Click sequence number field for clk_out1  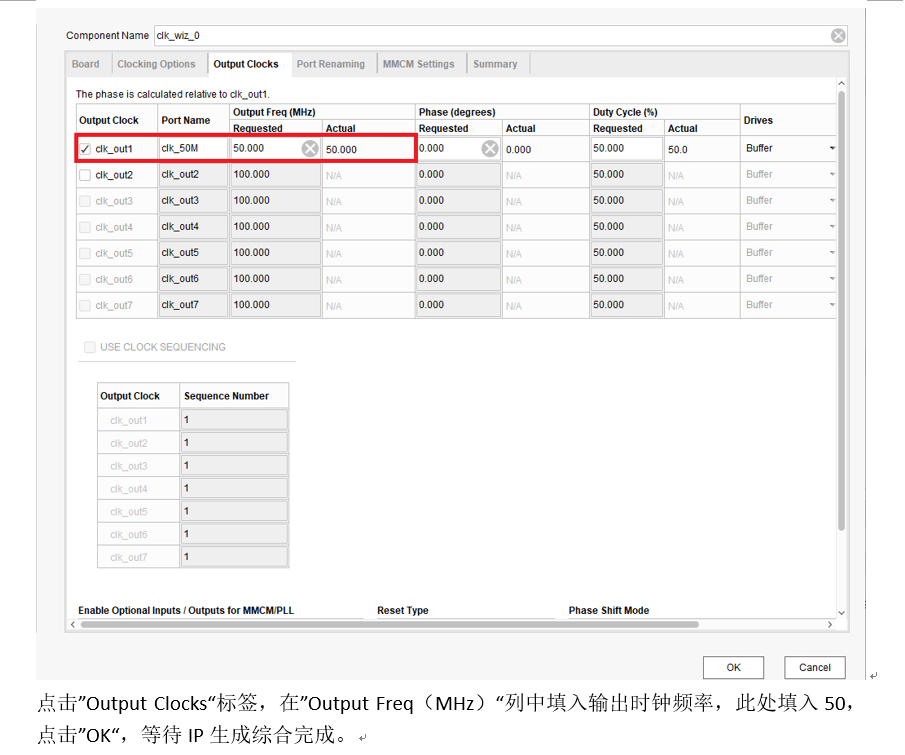click(234, 420)
